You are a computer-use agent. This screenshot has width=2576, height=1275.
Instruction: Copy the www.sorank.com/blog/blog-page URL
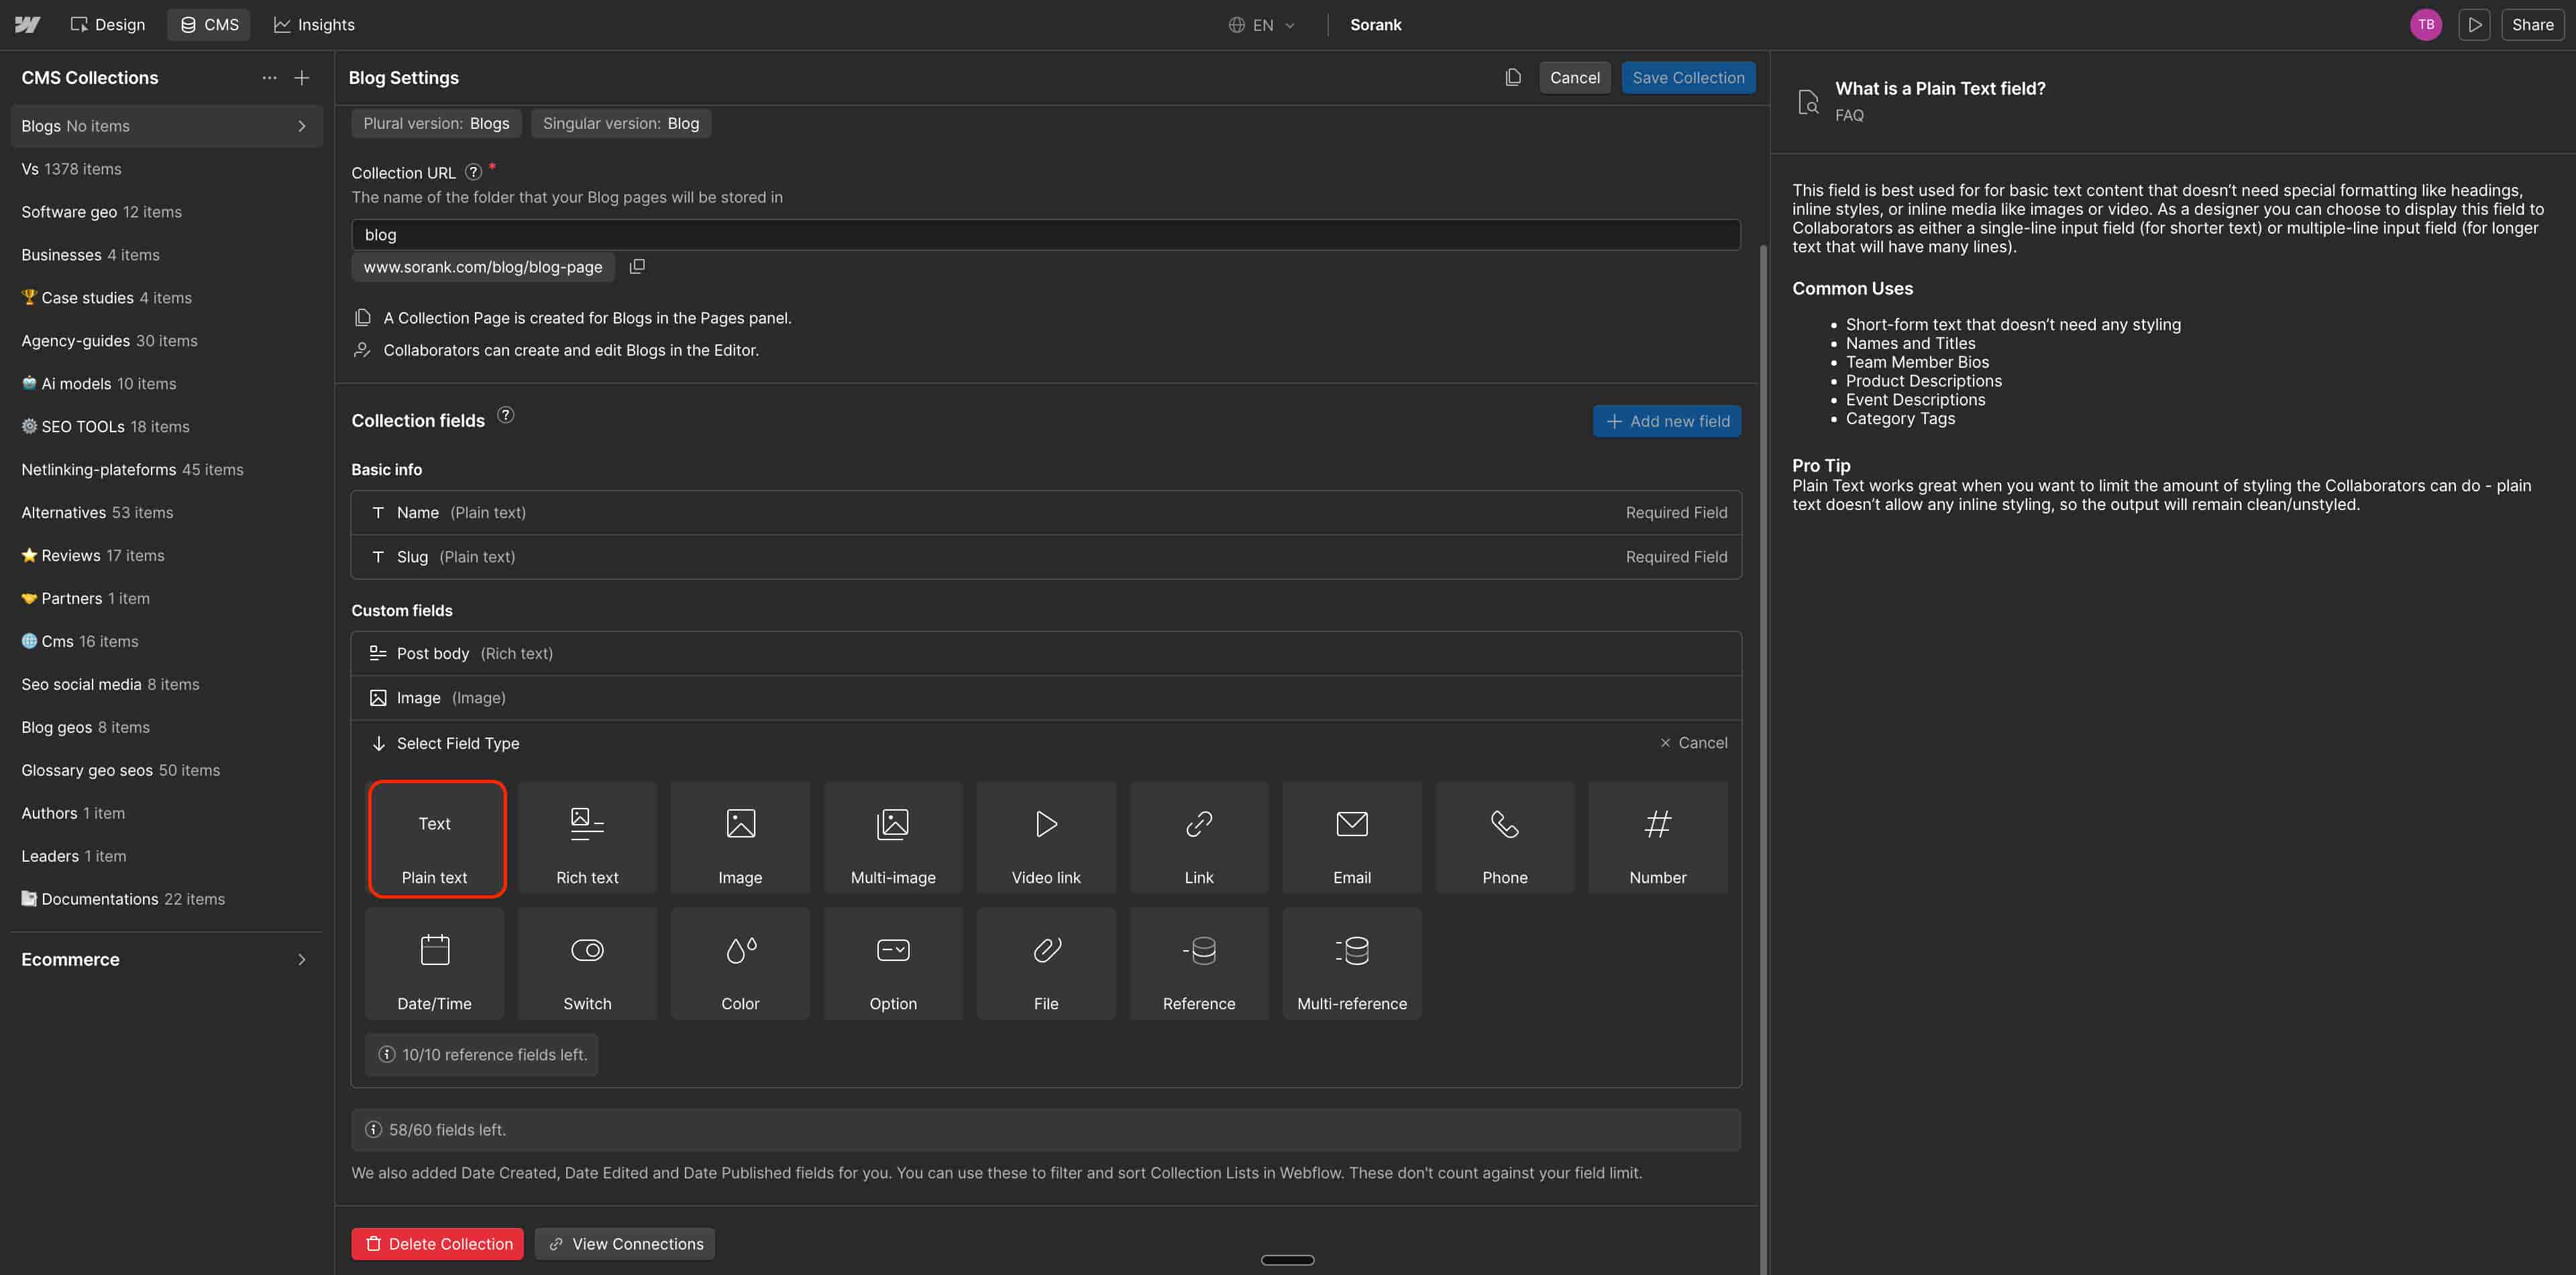pos(637,267)
